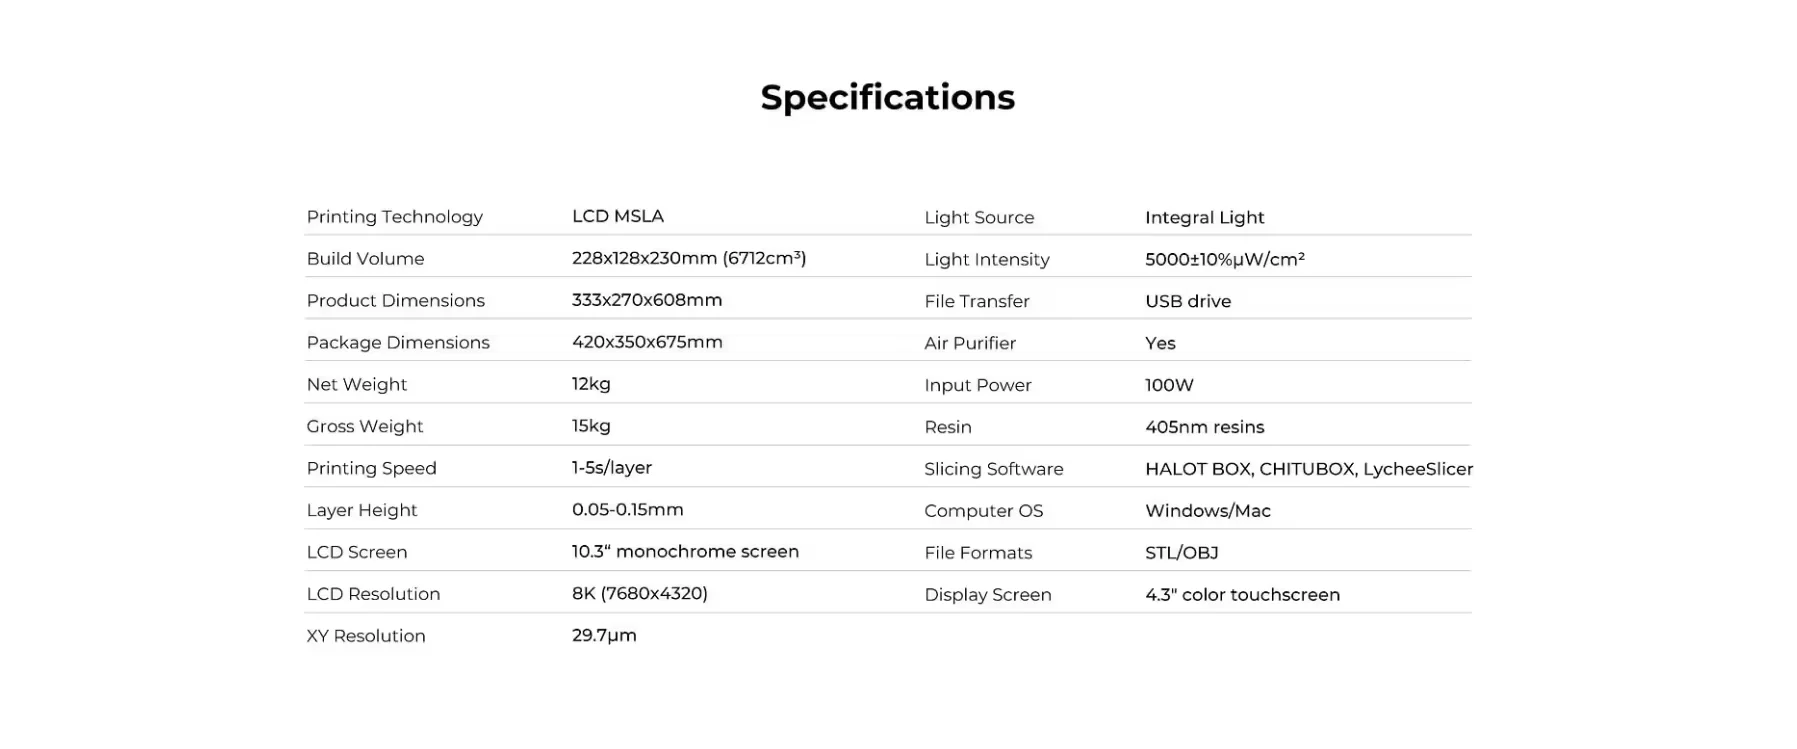This screenshot has width=1797, height=749.
Task: Select the LCD MSLA value
Action: 617,216
